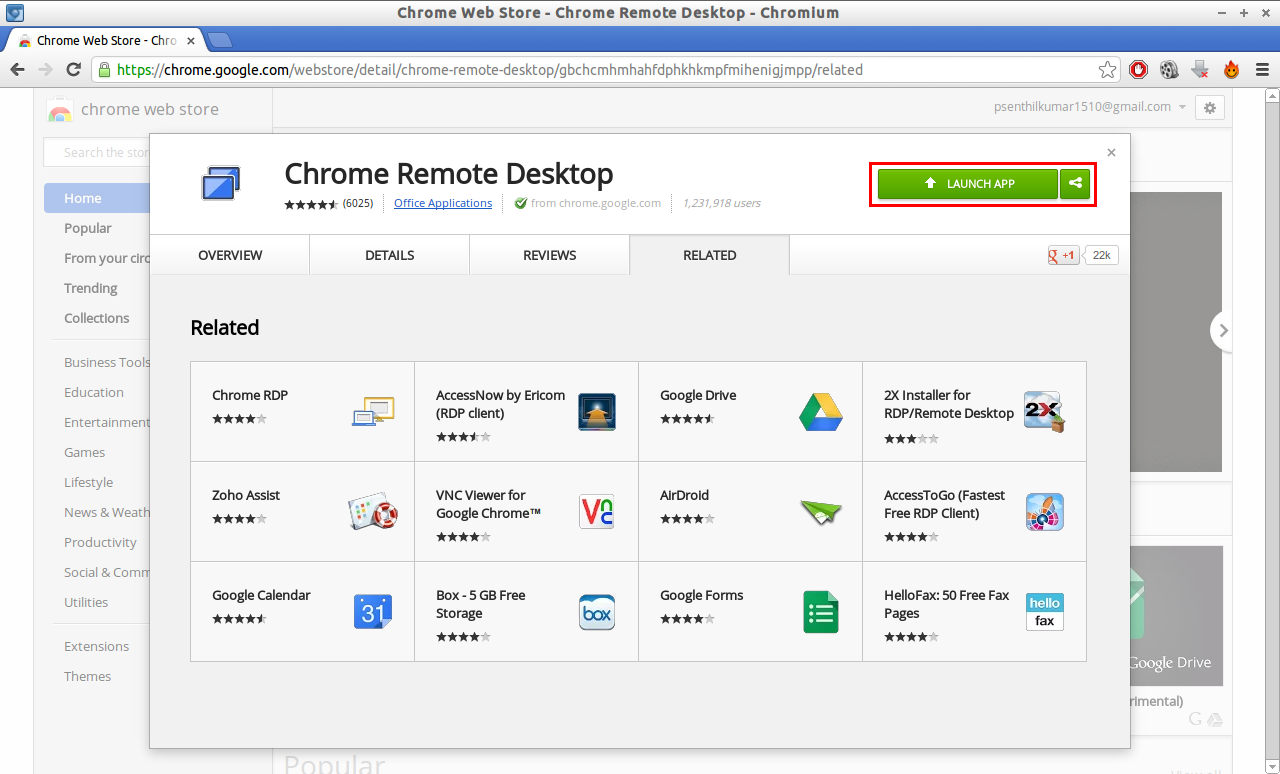This screenshot has height=774, width=1280.
Task: Close the app detail dialog
Action: click(x=1111, y=153)
